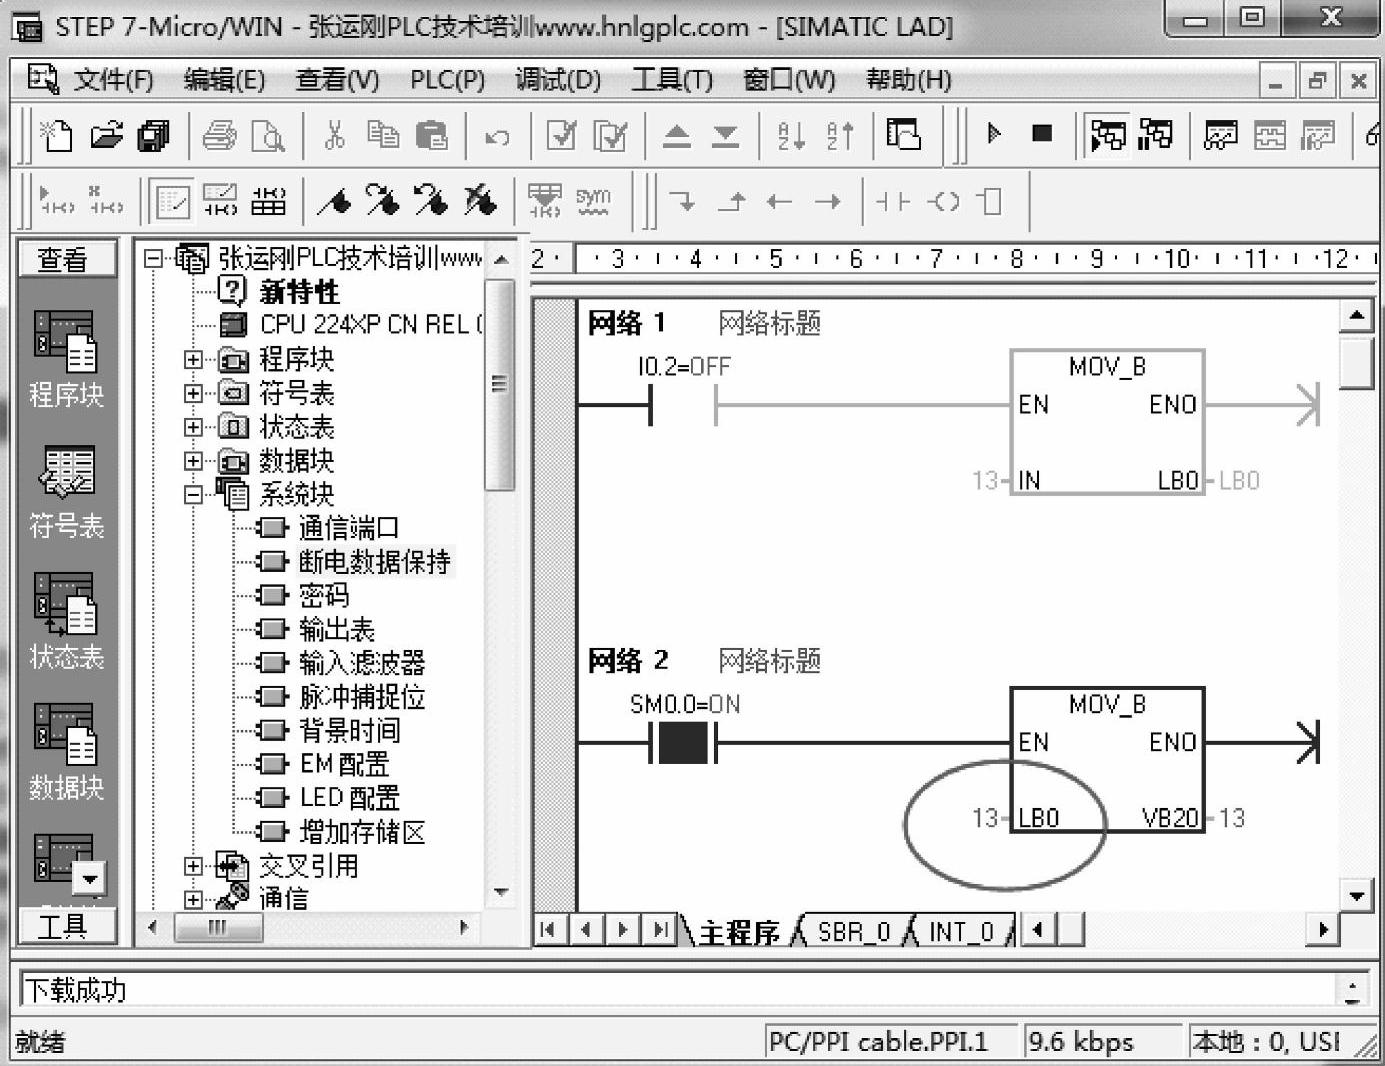Toggle program status monitoring
The width and height of the screenshot is (1385, 1066).
[x=1107, y=135]
